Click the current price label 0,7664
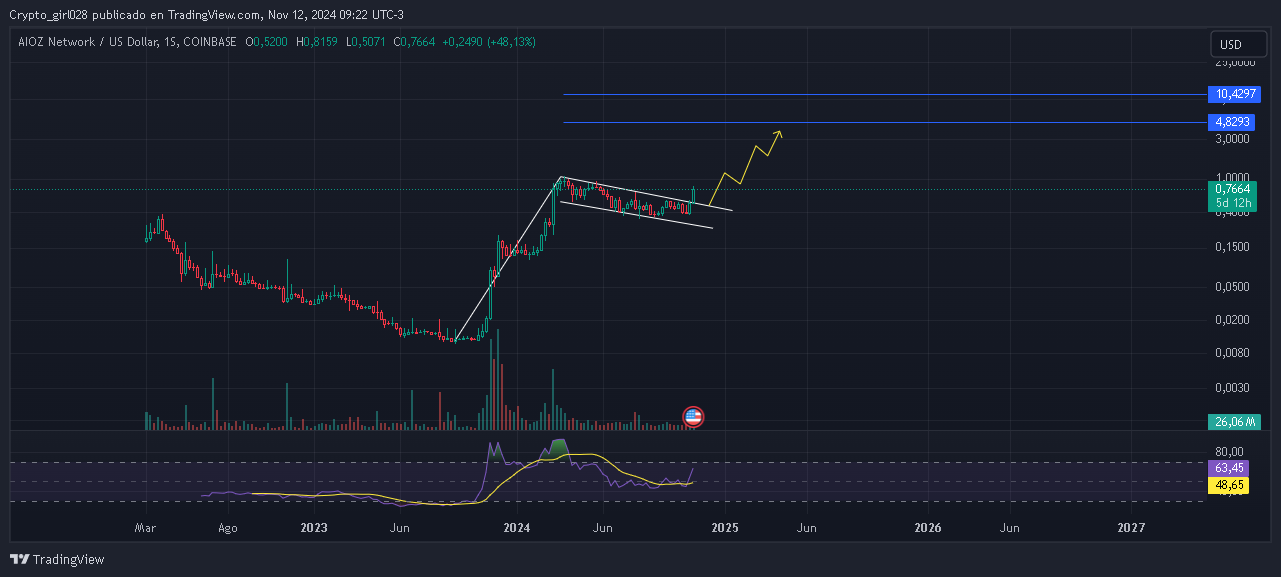The image size is (1281, 577). [x=1232, y=188]
